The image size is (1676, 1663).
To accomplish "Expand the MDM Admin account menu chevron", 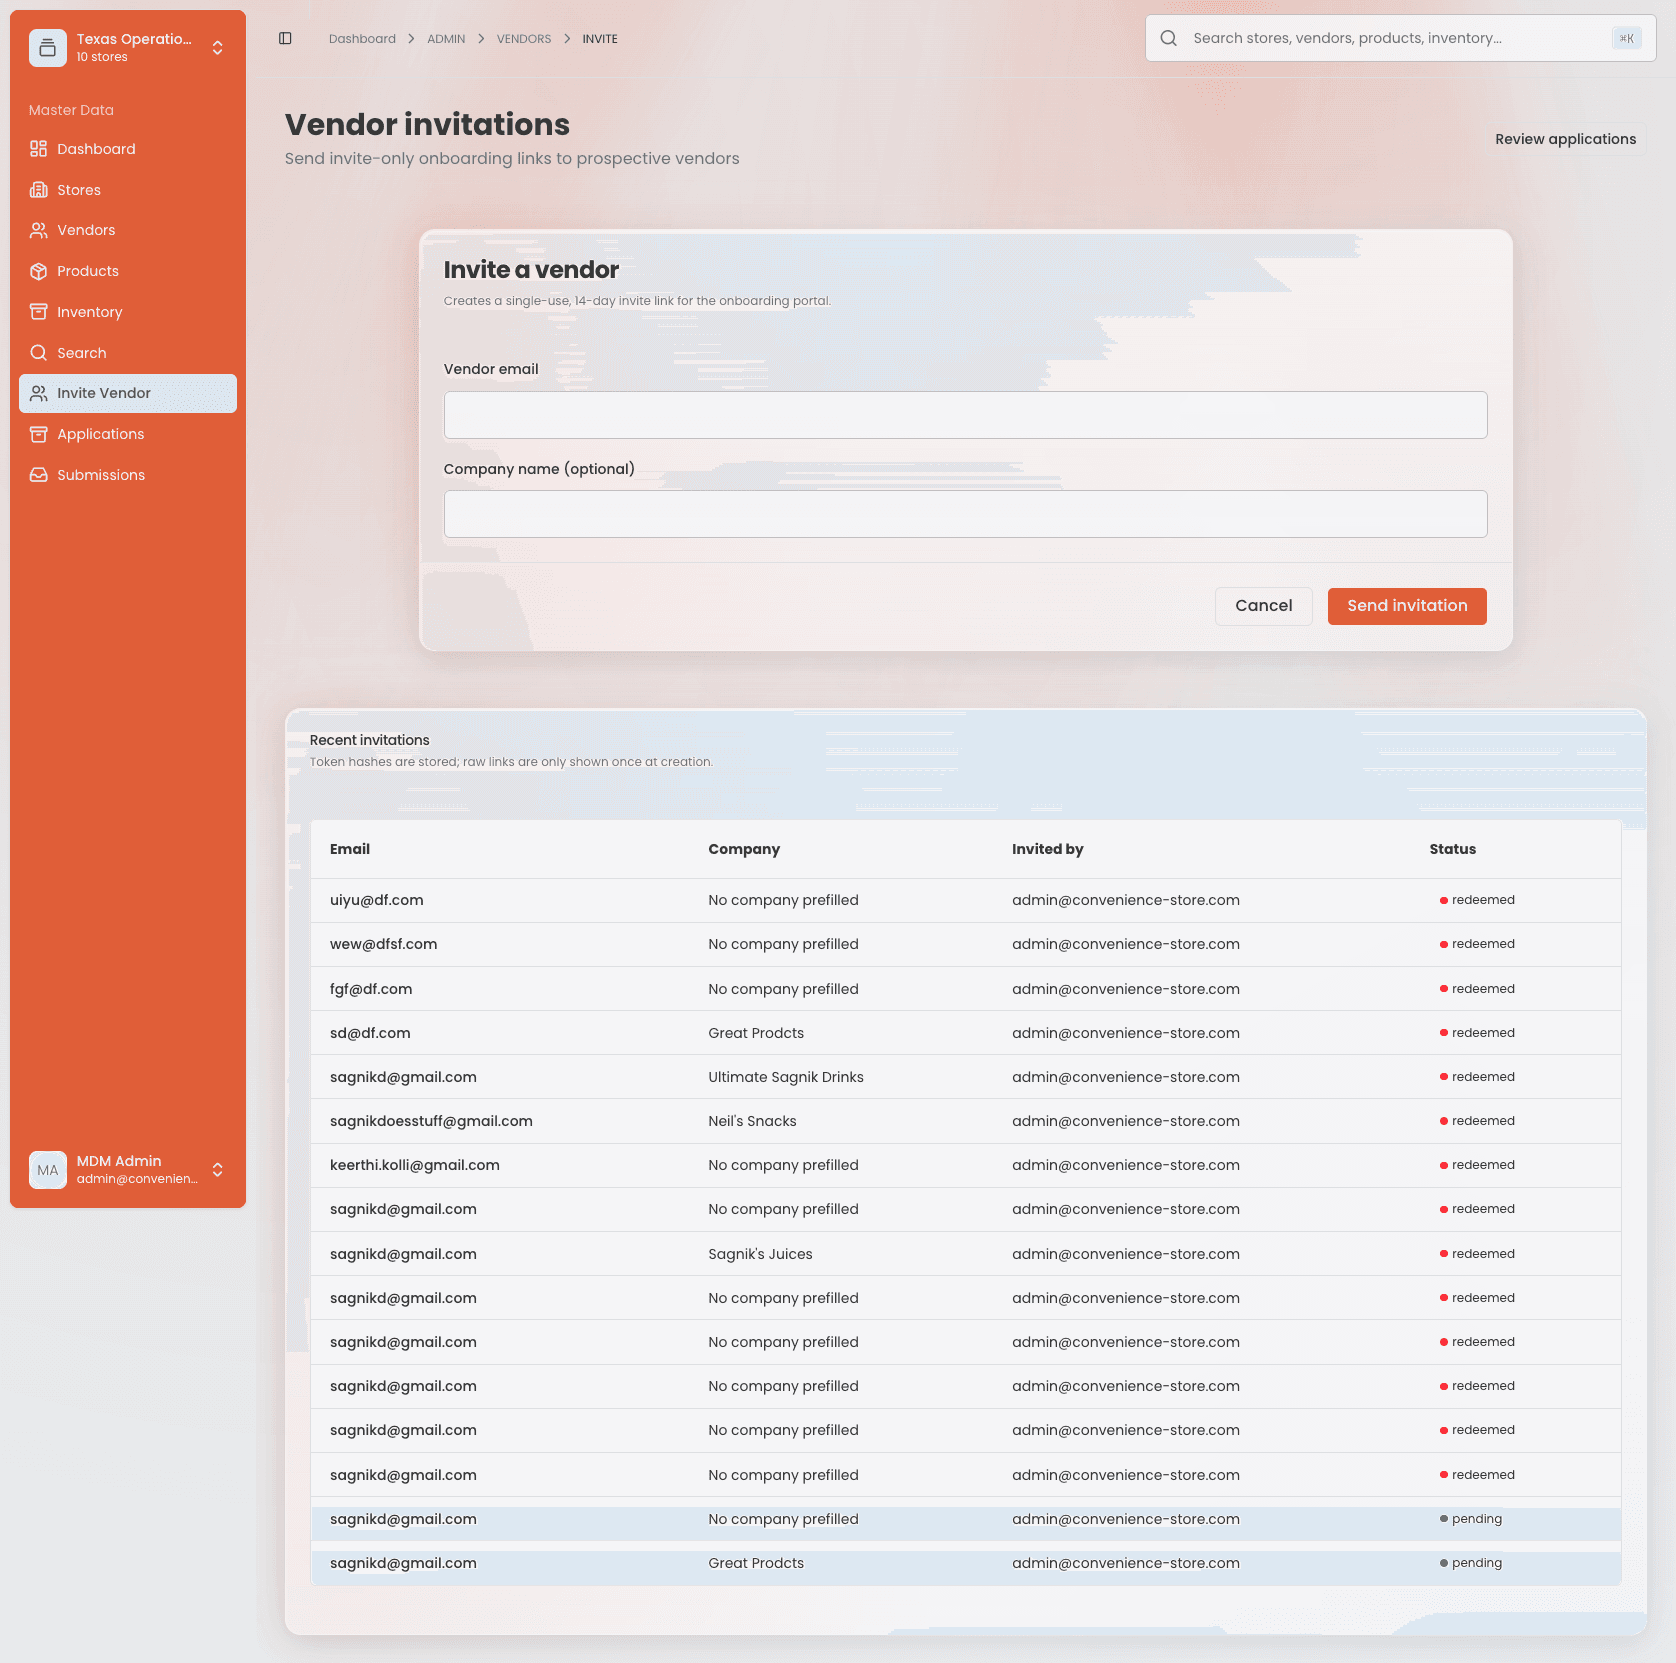I will coord(217,1170).
